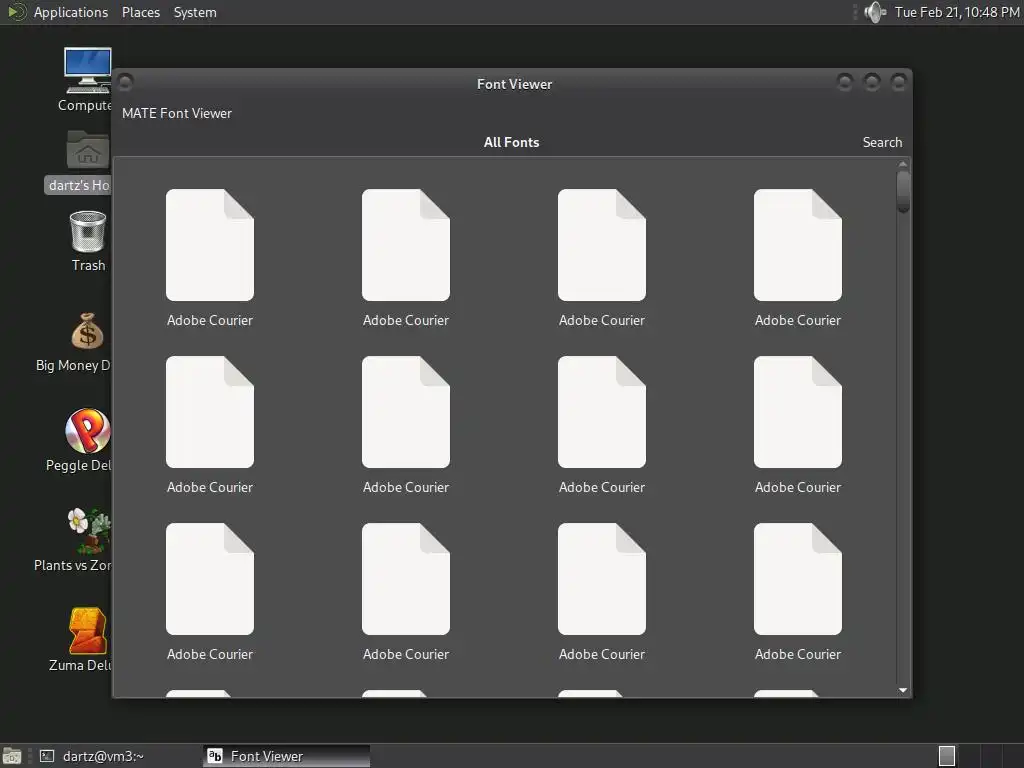1024x768 pixels.
Task: Click the All Fonts heading
Action: [x=511, y=142]
